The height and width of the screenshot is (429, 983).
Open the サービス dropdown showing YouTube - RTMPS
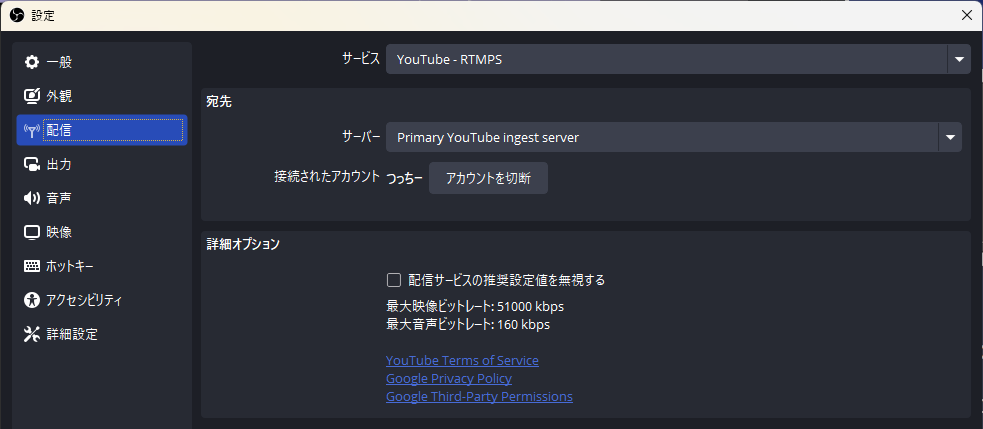coord(678,60)
